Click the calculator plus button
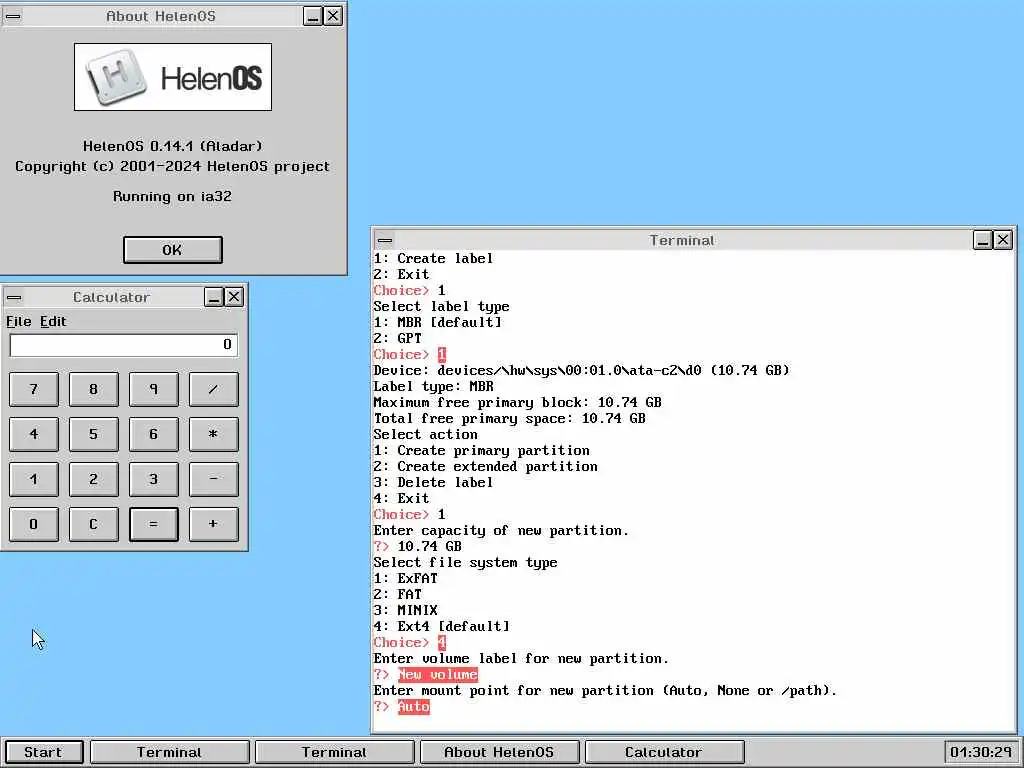1024x768 pixels. (214, 524)
